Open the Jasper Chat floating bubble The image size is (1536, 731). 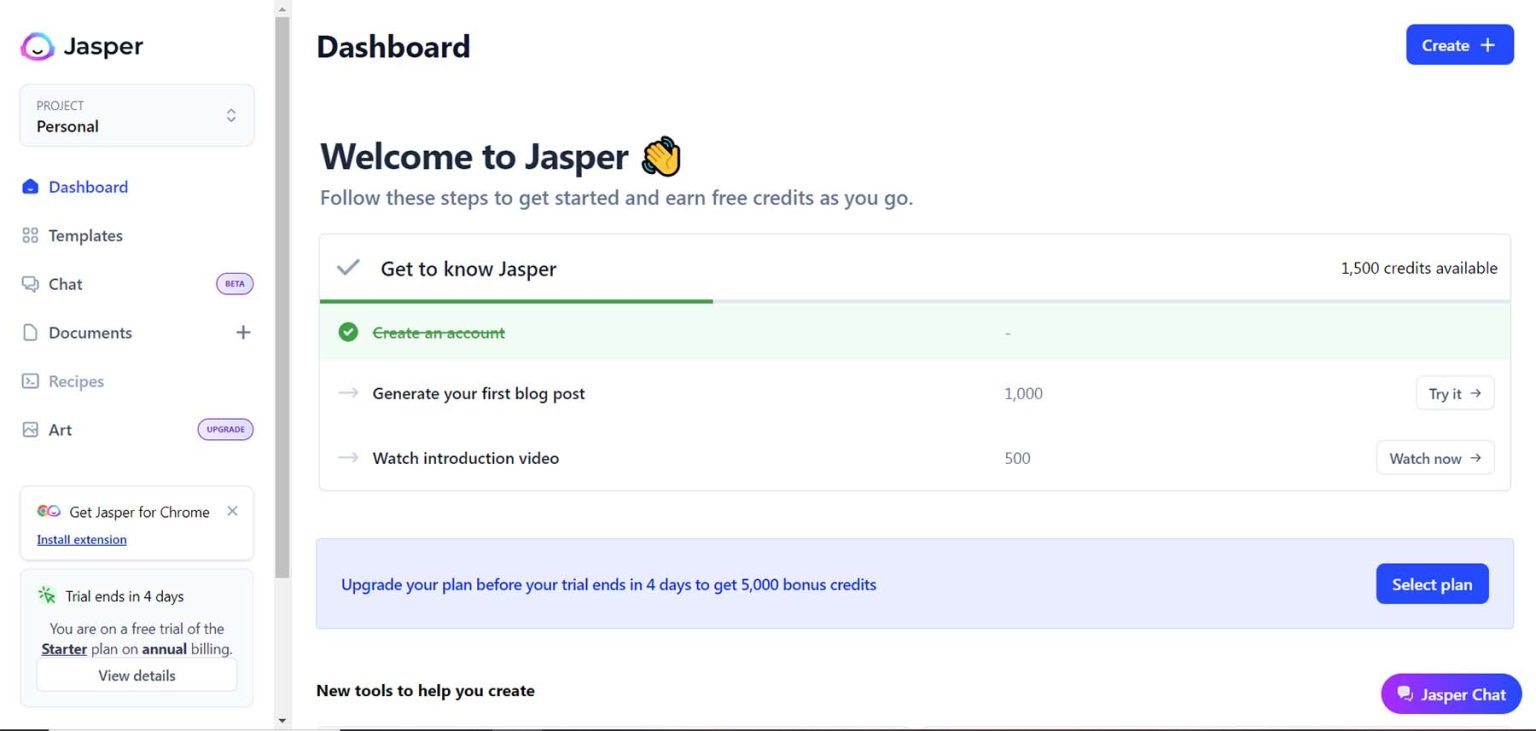(x=1450, y=693)
